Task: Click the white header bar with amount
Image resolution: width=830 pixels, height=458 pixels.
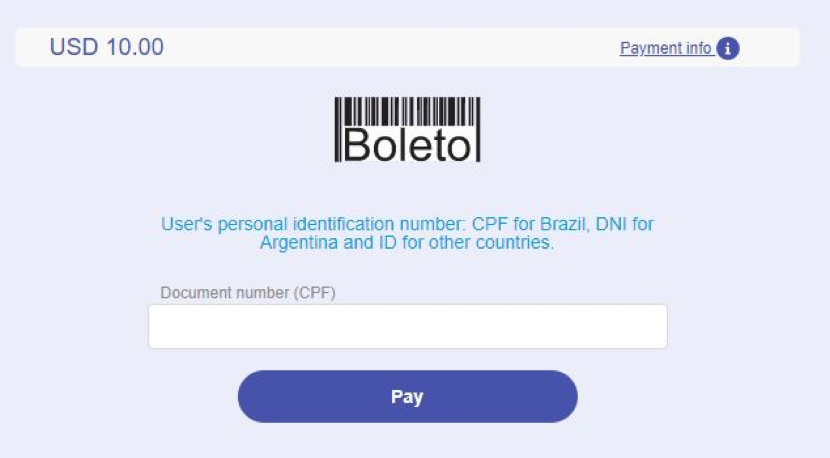Action: [x=408, y=47]
